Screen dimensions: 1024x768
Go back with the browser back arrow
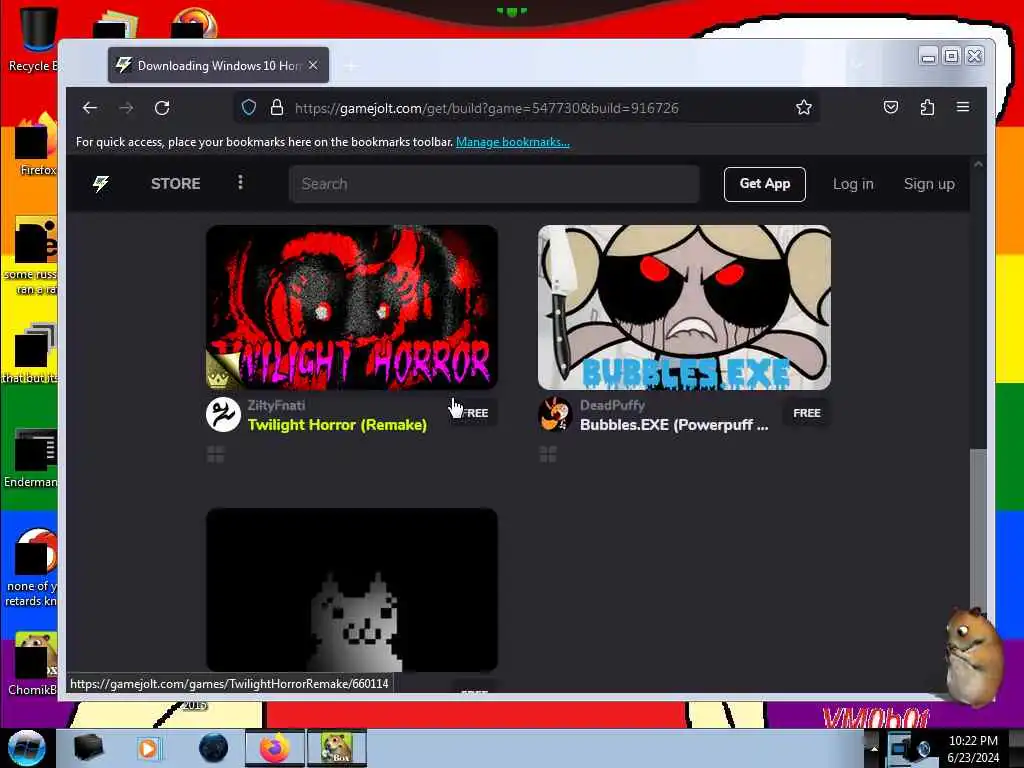coord(89,108)
